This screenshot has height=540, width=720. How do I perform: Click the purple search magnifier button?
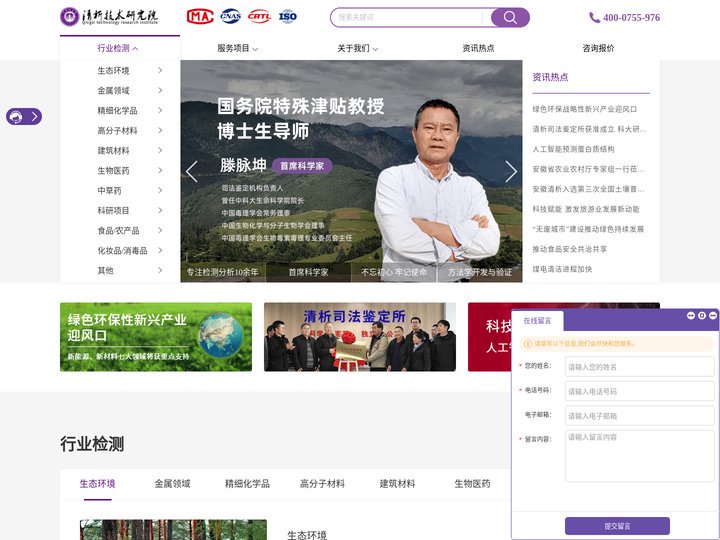(x=510, y=17)
